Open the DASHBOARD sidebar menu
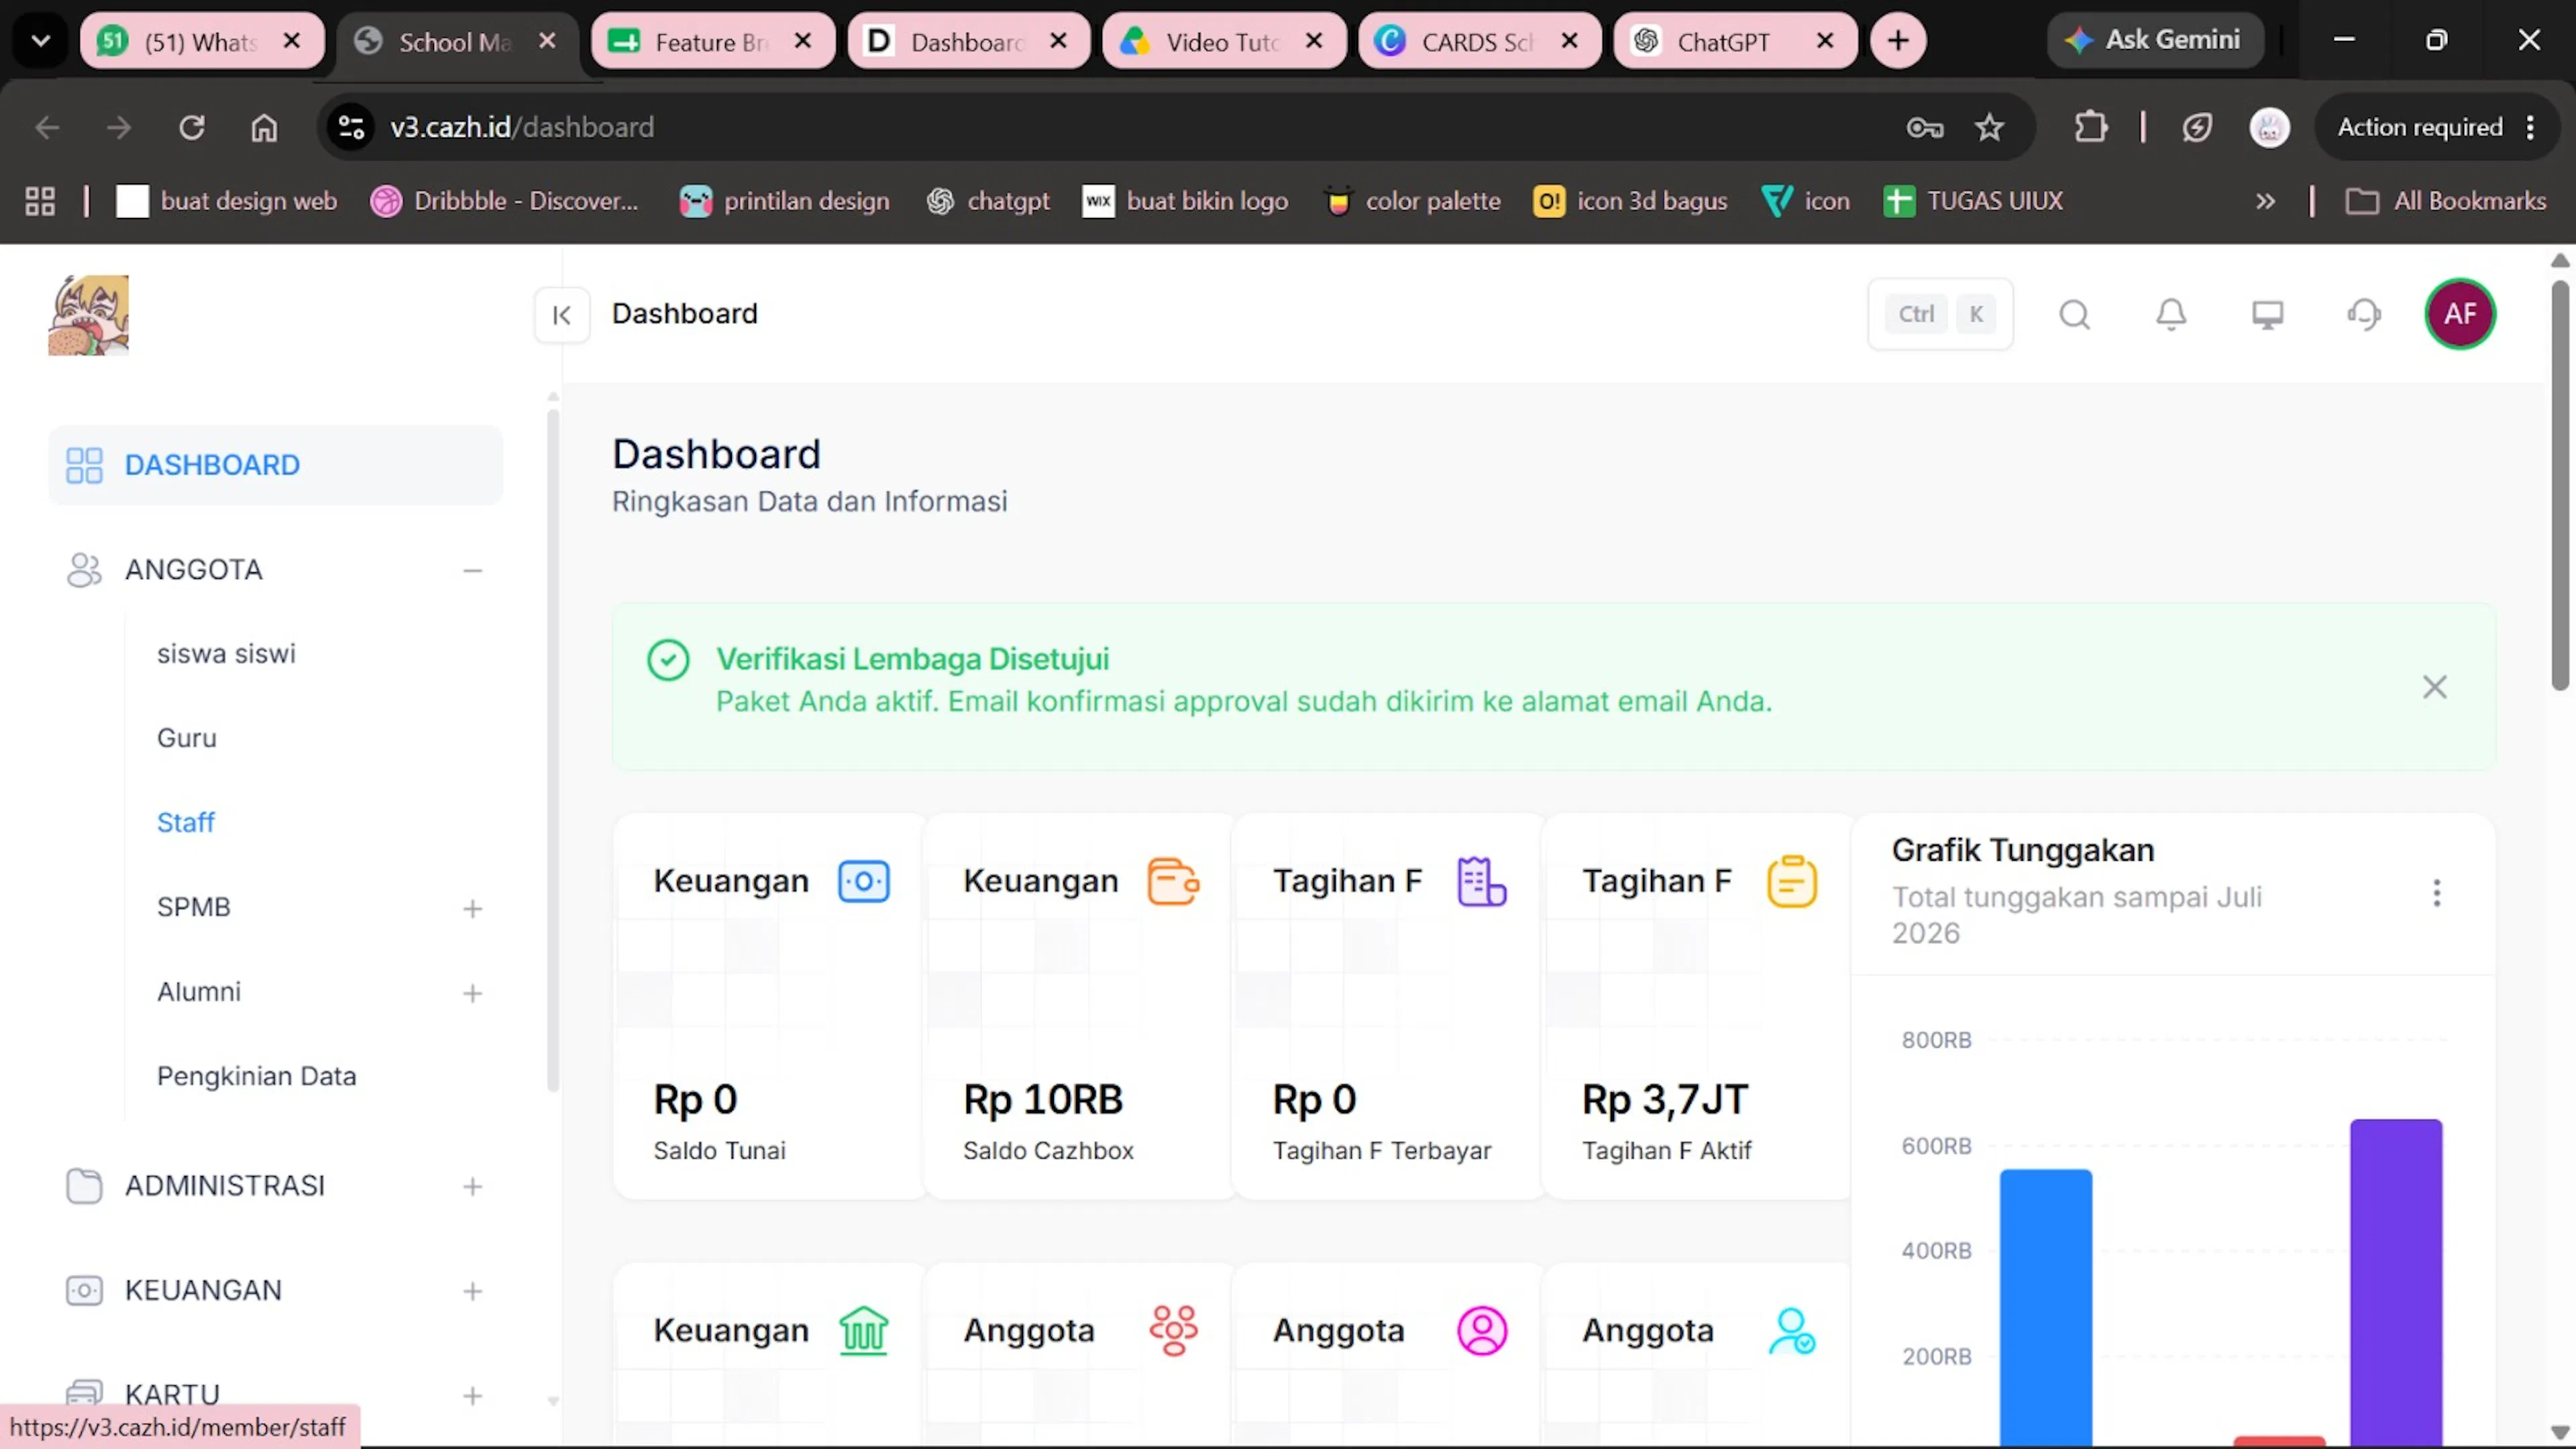 [275, 465]
